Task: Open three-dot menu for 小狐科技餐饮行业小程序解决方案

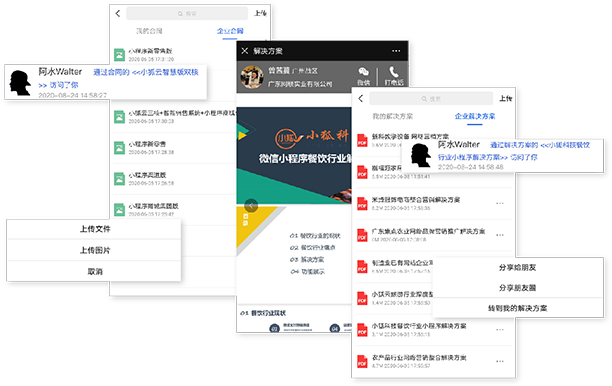Action: [x=500, y=330]
